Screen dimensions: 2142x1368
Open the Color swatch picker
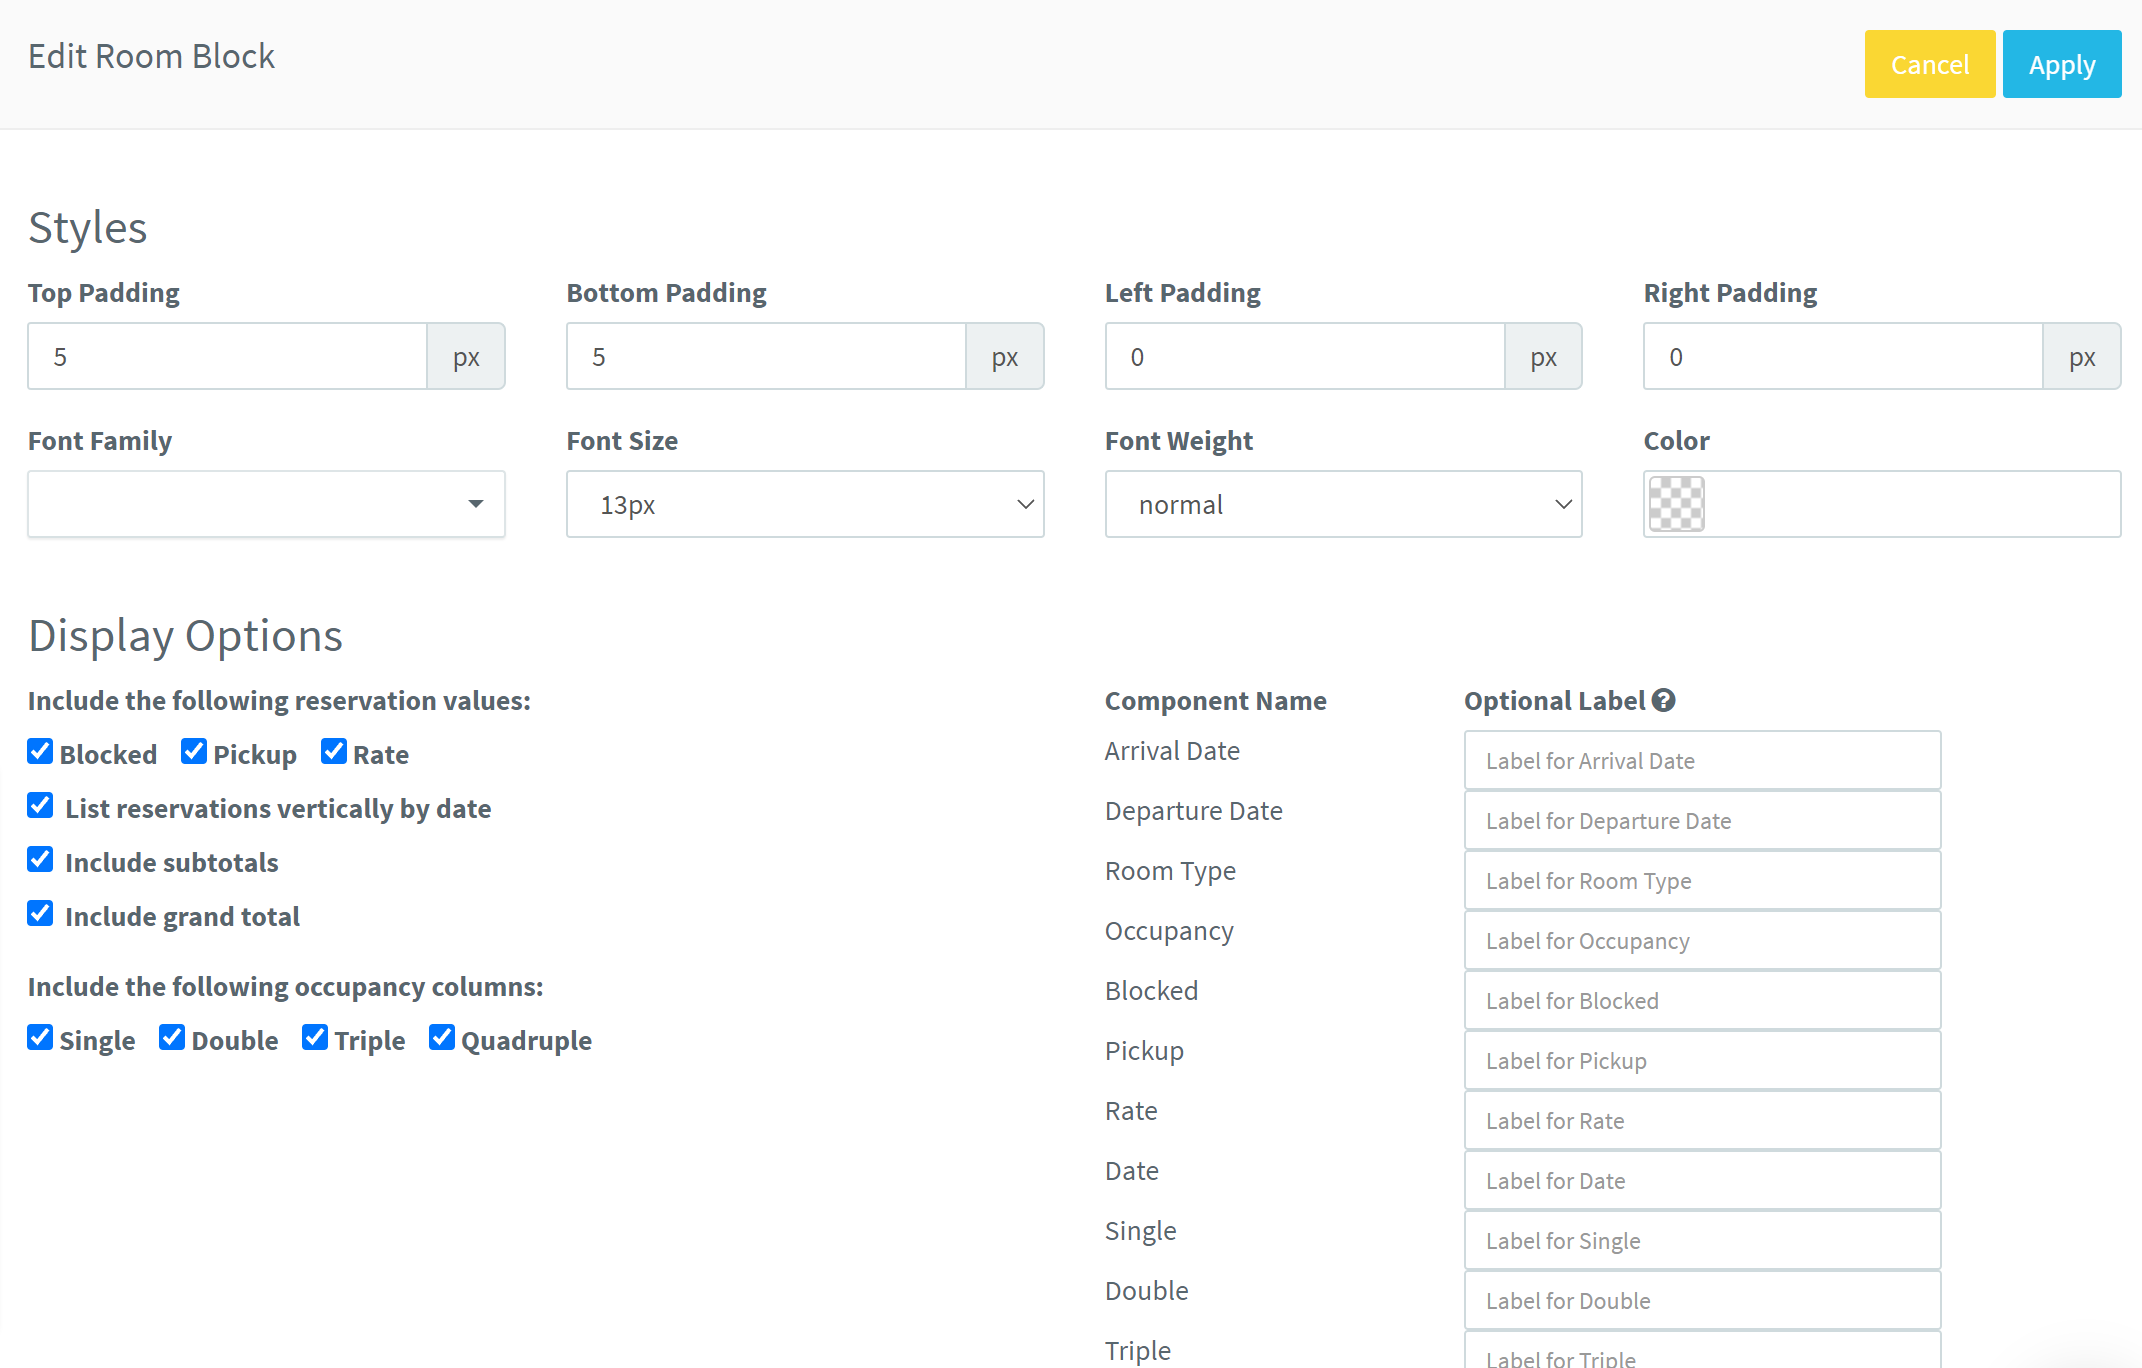click(1676, 504)
